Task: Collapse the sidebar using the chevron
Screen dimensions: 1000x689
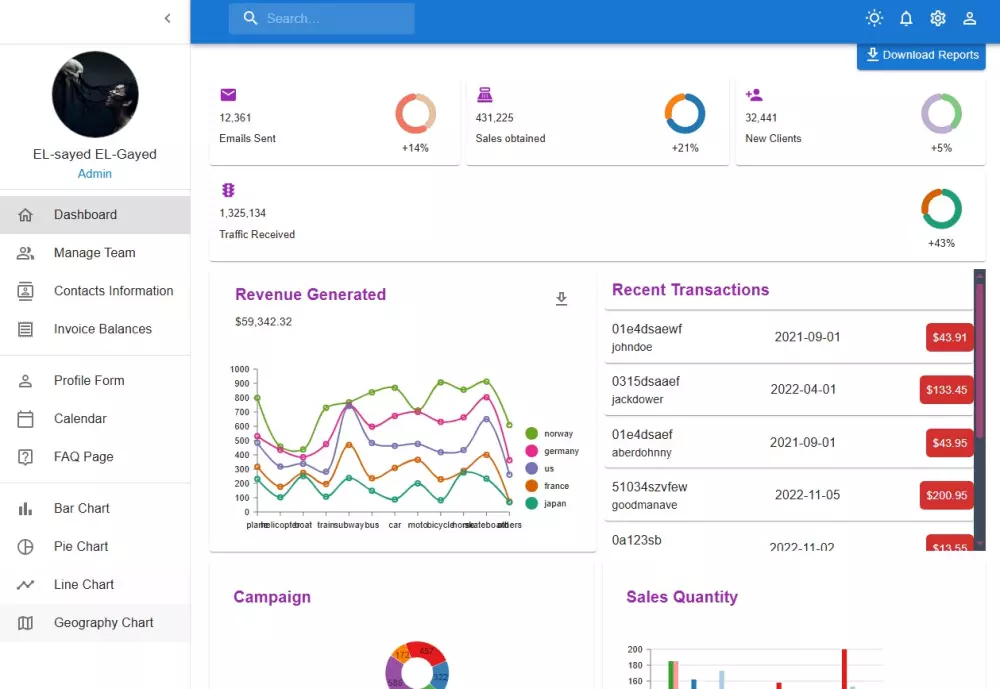Action: [x=167, y=18]
